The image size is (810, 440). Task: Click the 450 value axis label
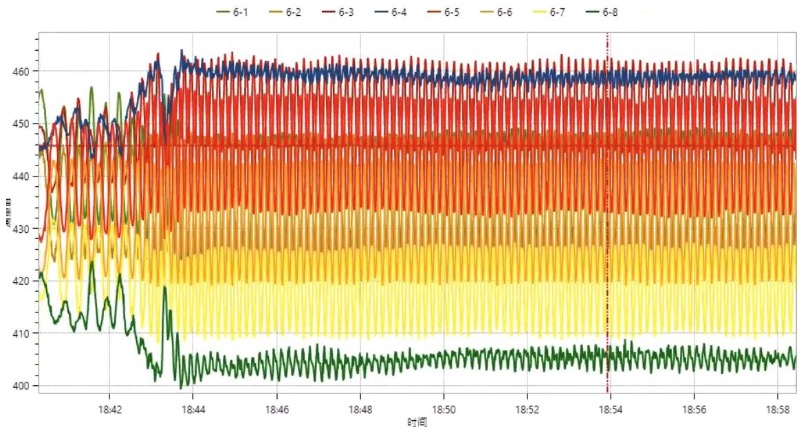[x=21, y=124]
